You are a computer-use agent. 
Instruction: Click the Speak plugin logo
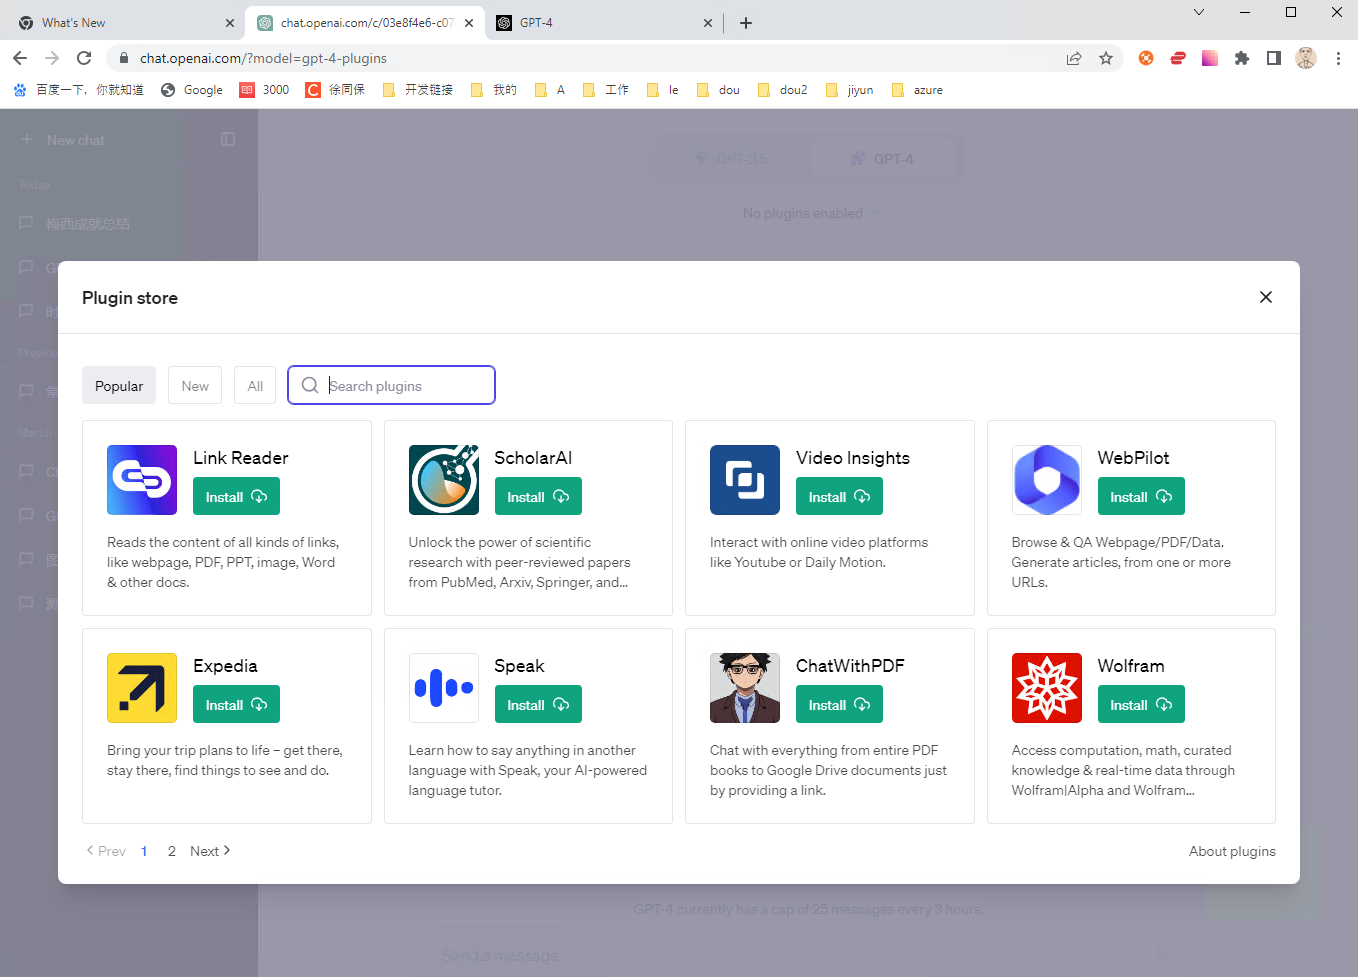tap(444, 688)
